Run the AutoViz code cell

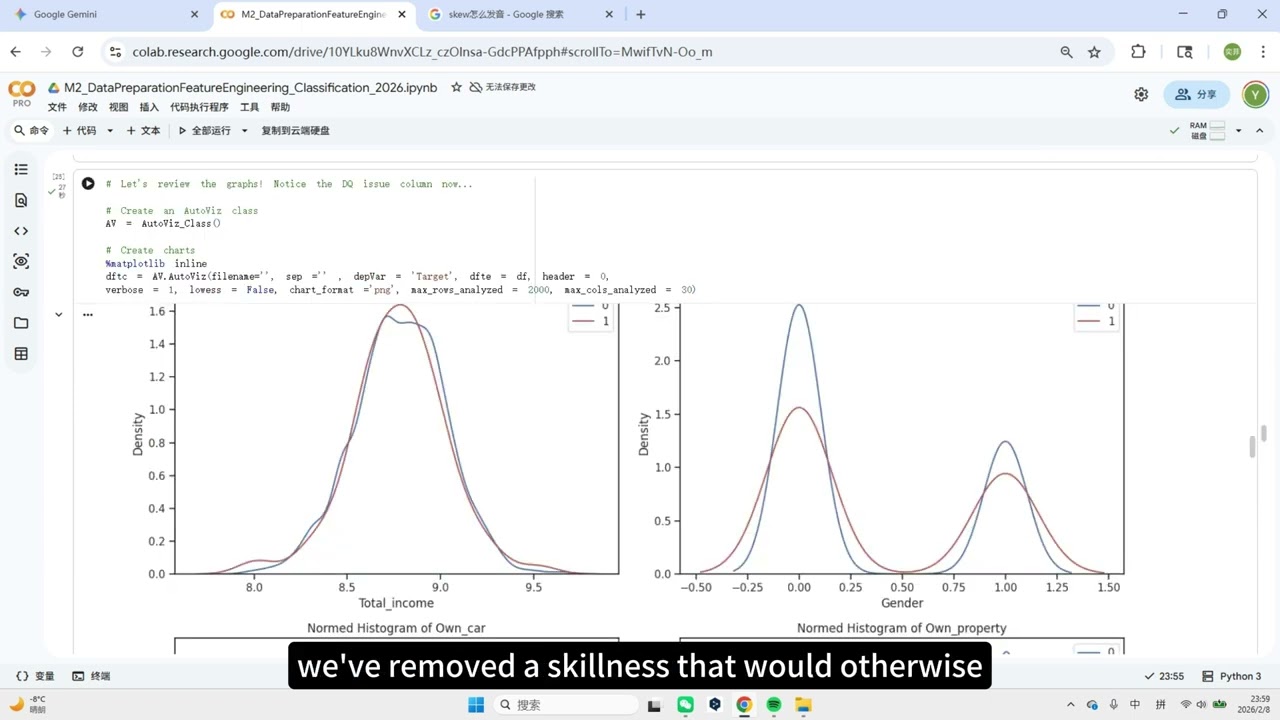(88, 184)
